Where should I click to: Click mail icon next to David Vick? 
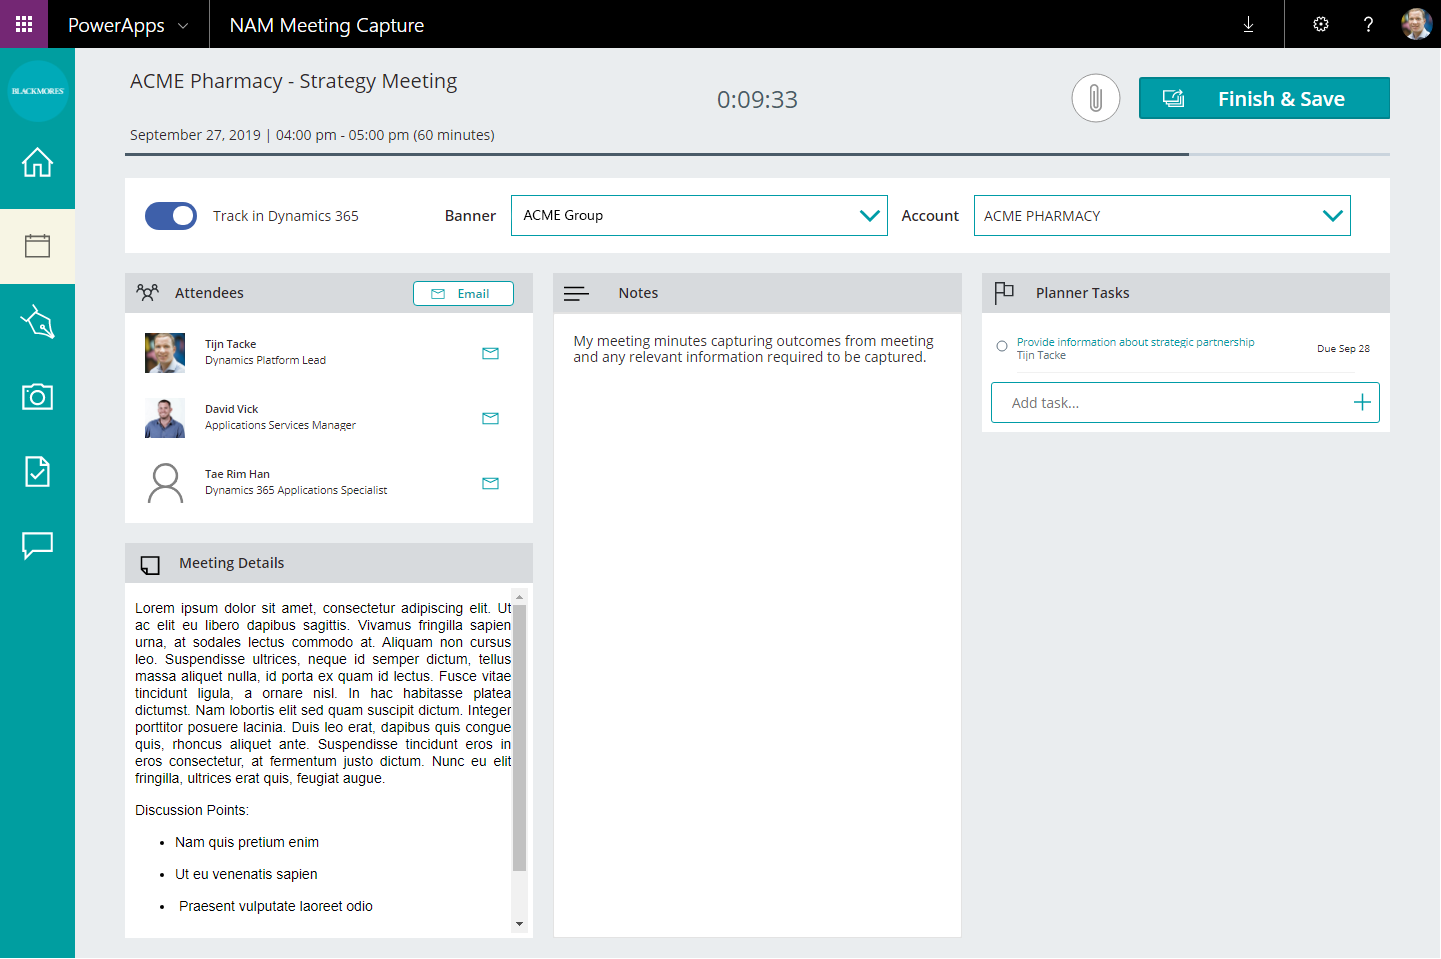pos(490,418)
